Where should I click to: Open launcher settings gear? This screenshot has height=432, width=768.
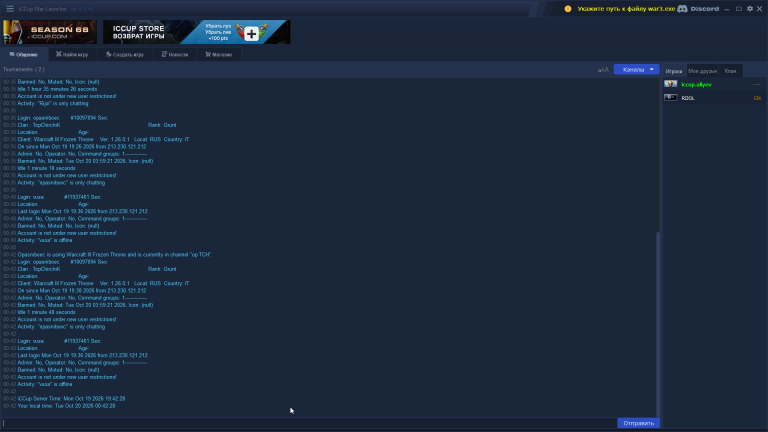[749, 9]
